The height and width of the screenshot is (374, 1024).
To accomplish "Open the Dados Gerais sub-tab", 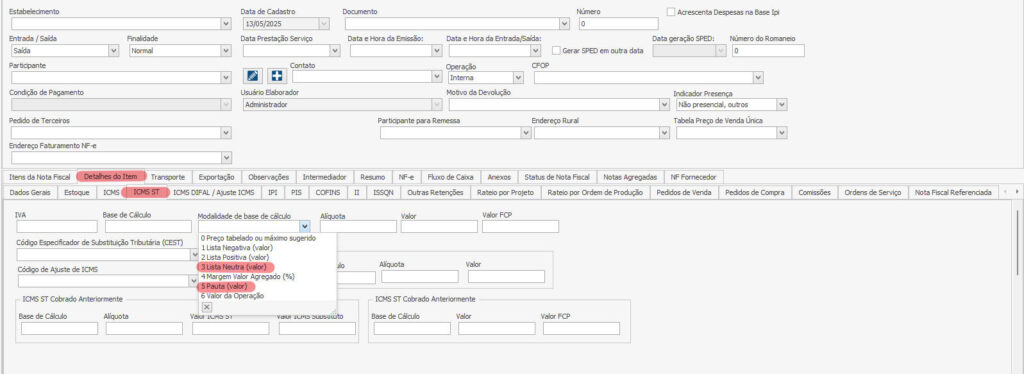I will point(30,193).
